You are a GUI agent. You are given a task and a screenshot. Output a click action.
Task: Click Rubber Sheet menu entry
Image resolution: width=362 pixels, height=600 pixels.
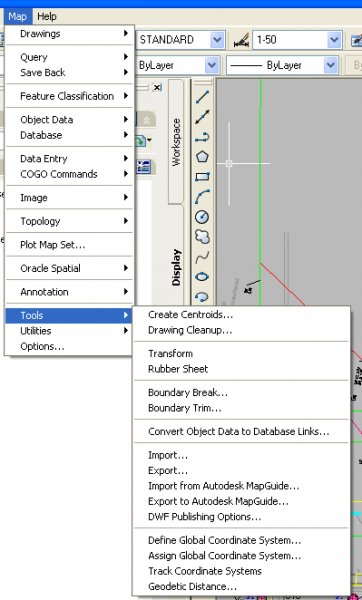tap(178, 369)
